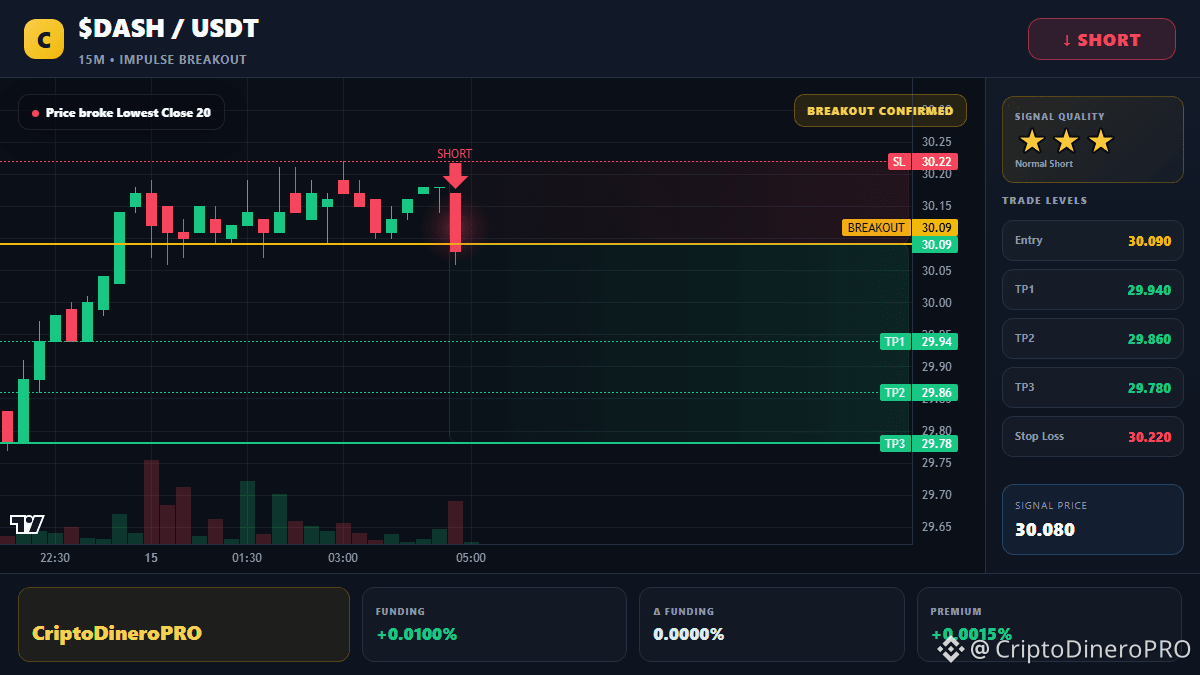Click the yellow coin logo icon
This screenshot has width=1200, height=675.
click(x=44, y=40)
